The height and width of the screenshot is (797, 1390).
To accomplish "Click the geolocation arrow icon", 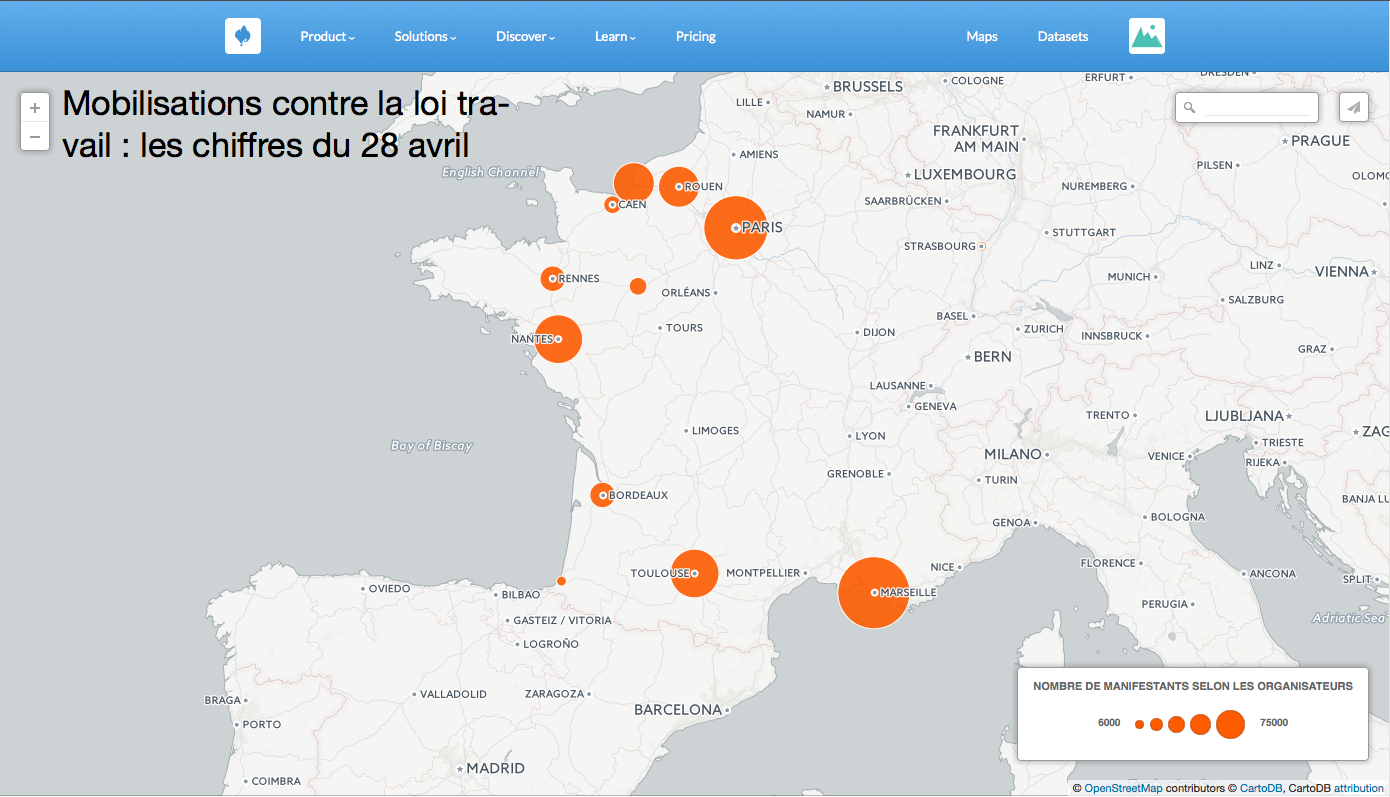I will (x=1353, y=107).
